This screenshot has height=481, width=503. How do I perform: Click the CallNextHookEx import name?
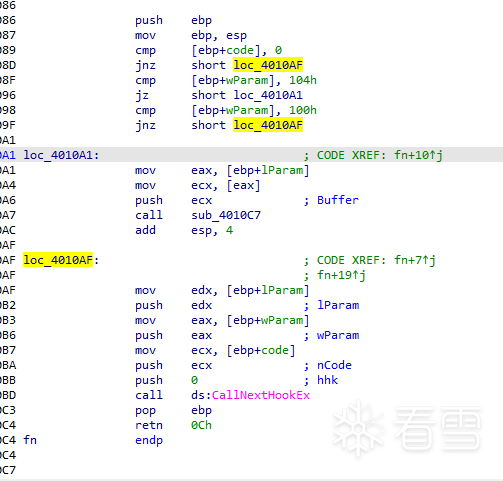[261, 395]
